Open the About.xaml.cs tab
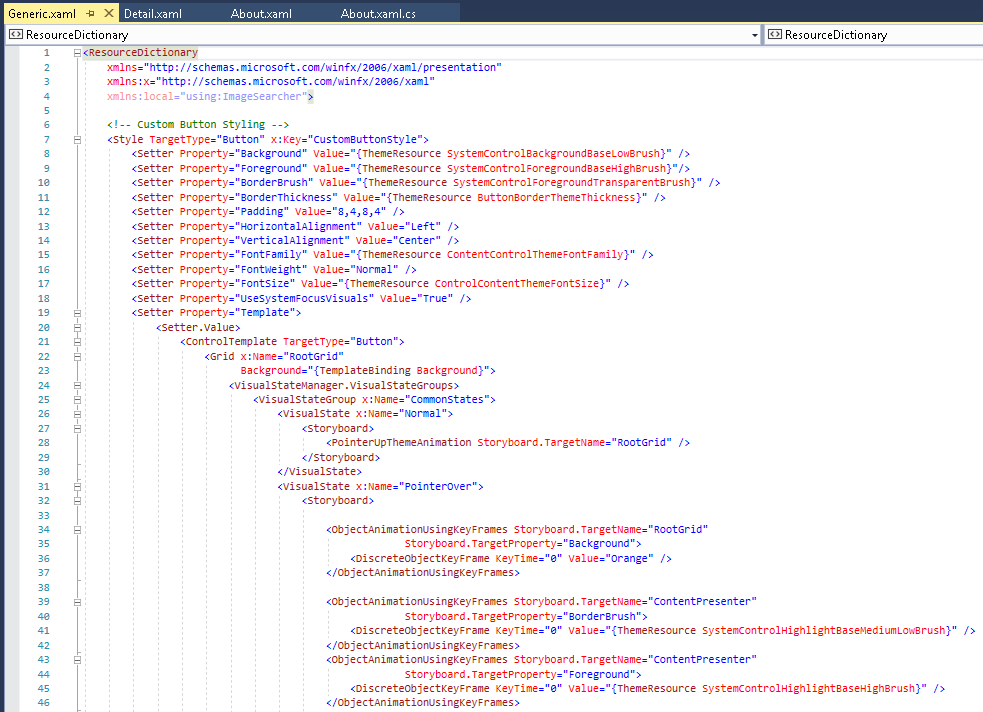The width and height of the screenshot is (983, 712). (378, 13)
